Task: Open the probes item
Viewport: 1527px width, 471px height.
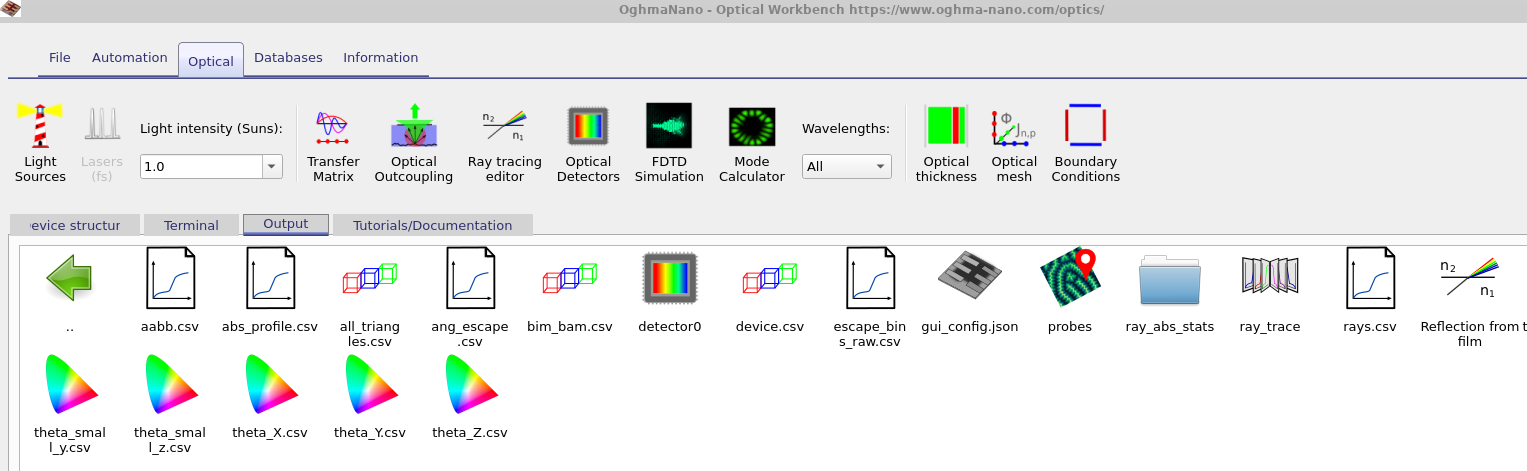Action: [1070, 290]
